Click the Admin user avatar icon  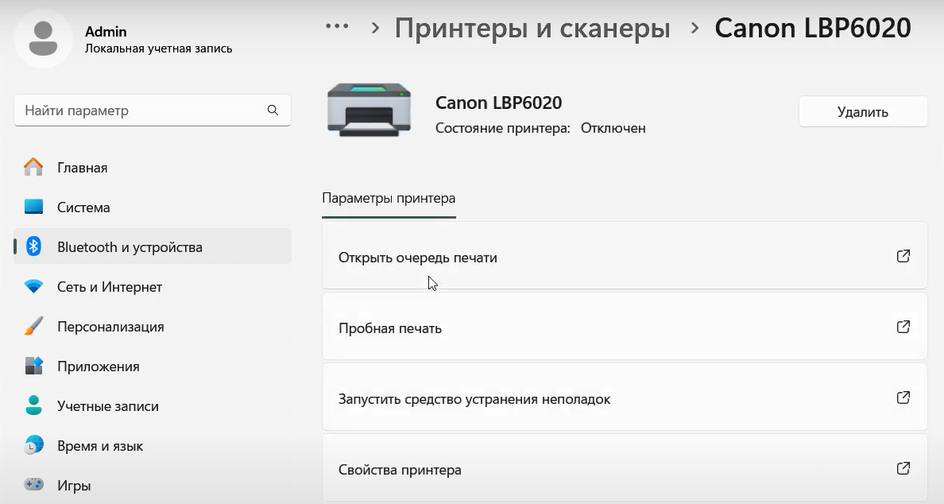click(x=43, y=39)
